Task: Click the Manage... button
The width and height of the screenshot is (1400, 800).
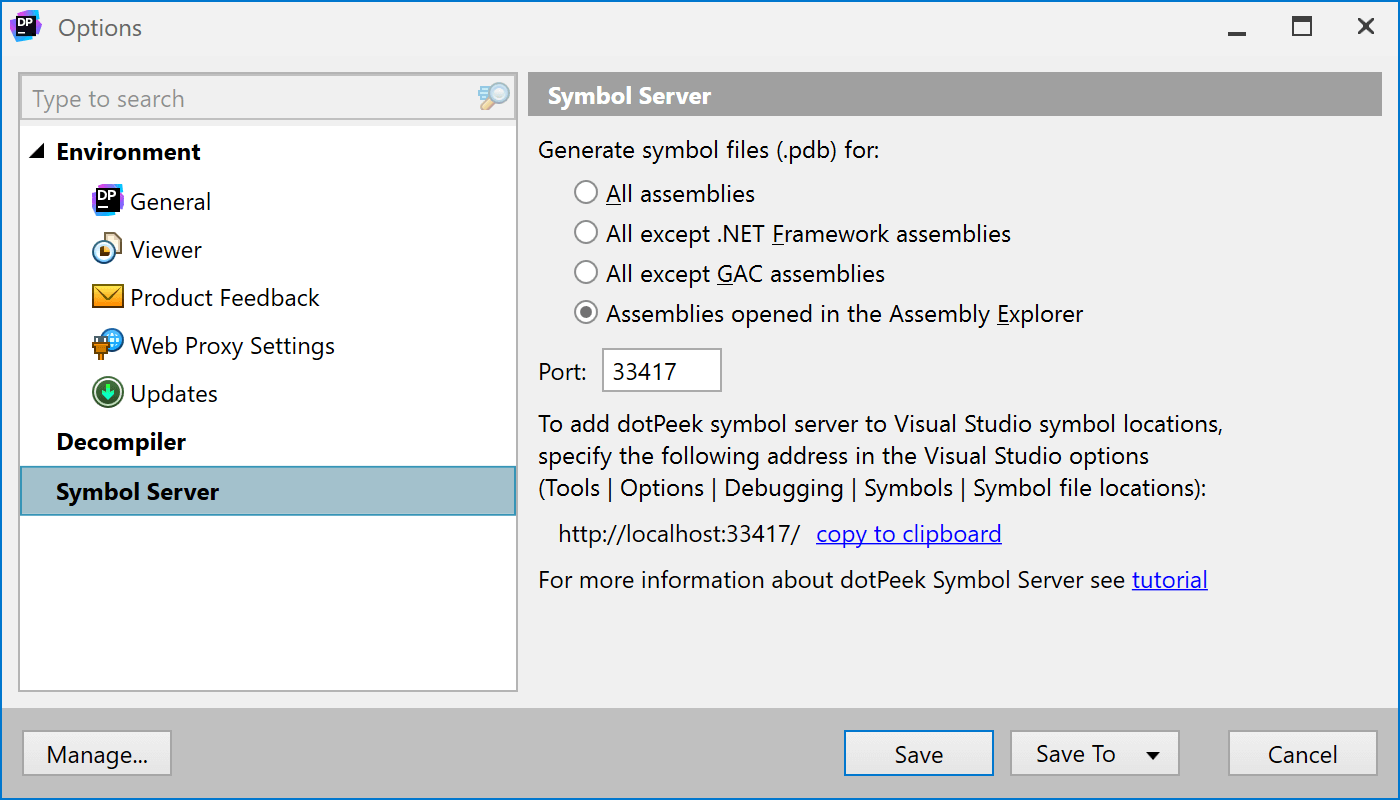Action: [x=97, y=754]
